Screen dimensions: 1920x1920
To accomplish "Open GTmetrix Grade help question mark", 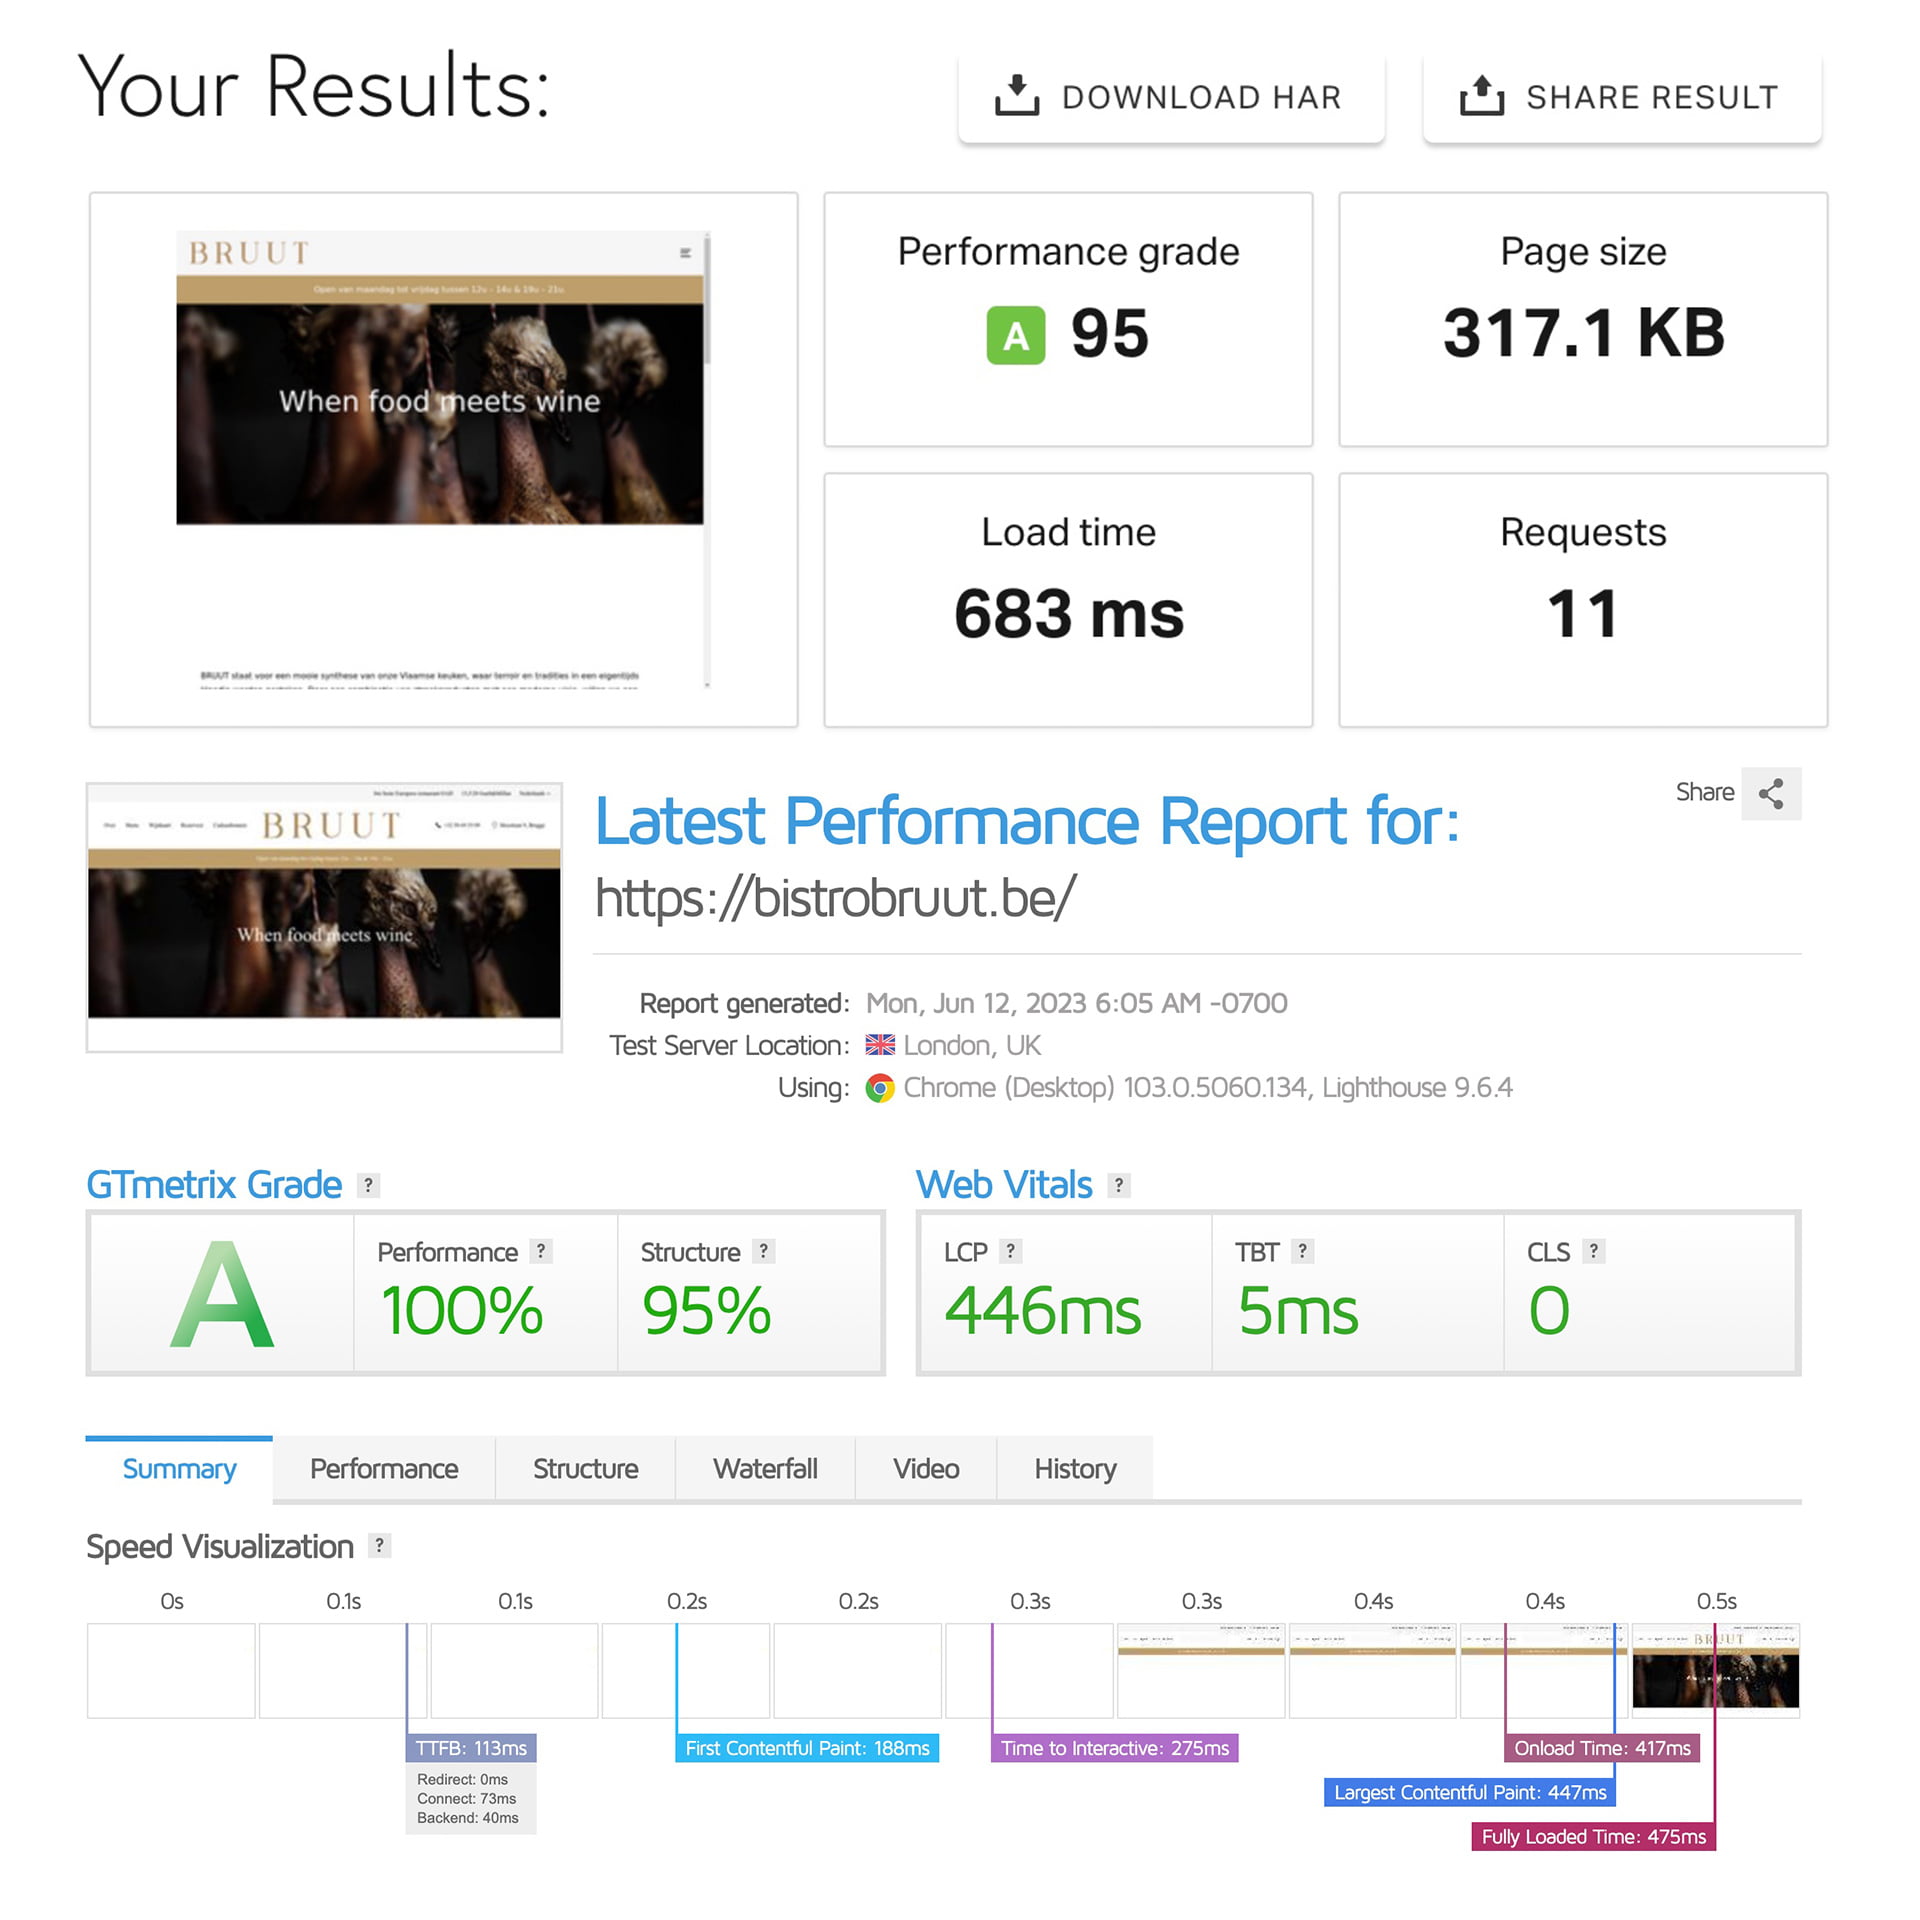I will click(x=369, y=1185).
